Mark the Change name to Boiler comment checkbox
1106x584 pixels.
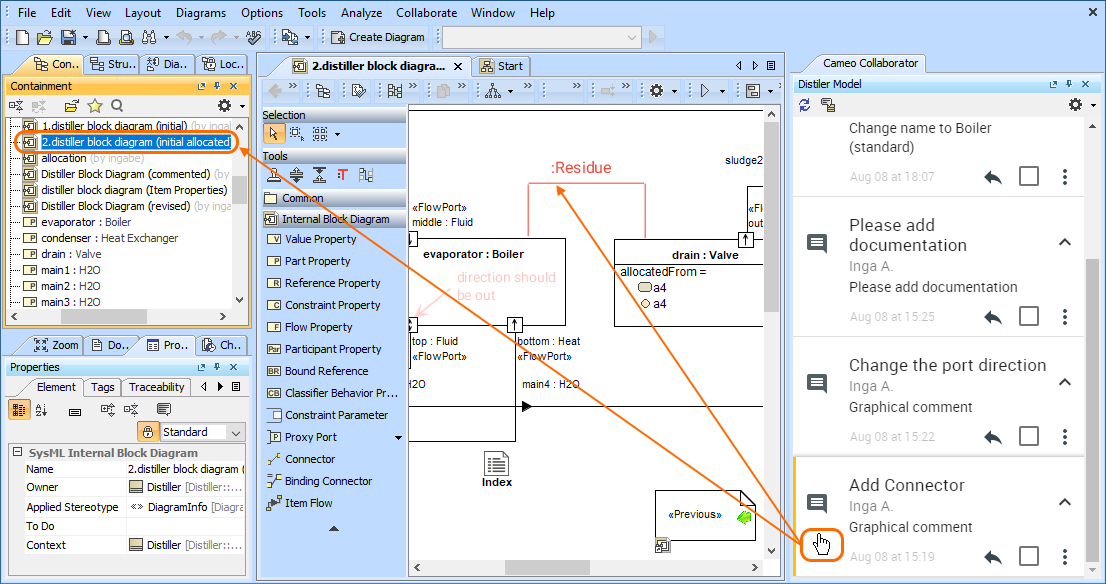pyautogui.click(x=1029, y=177)
